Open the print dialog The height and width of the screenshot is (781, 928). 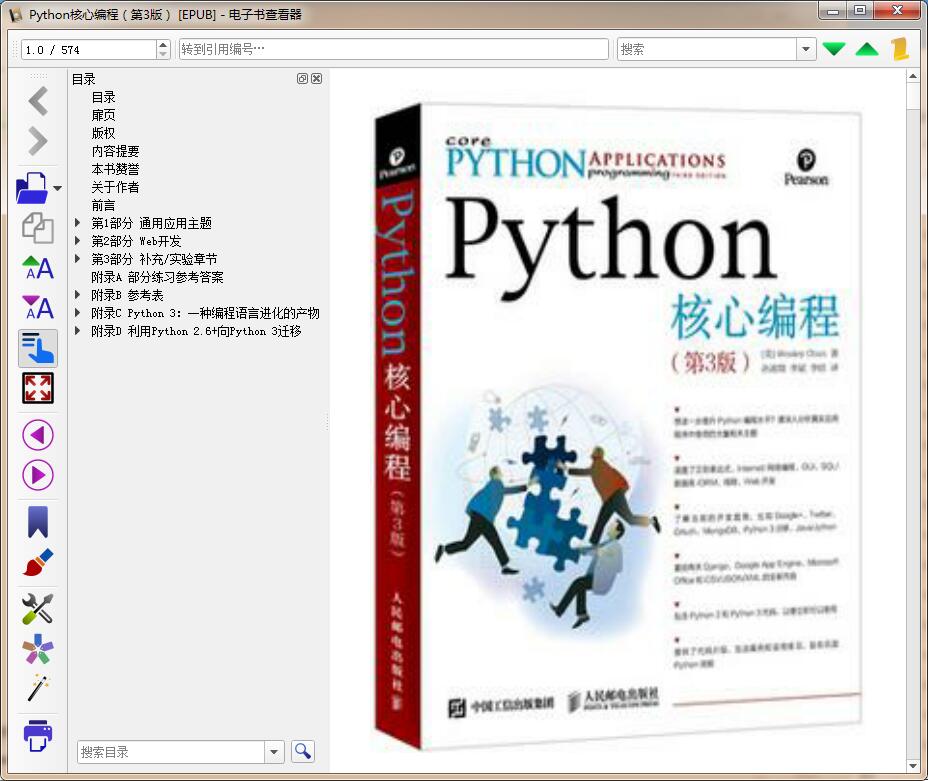37,737
